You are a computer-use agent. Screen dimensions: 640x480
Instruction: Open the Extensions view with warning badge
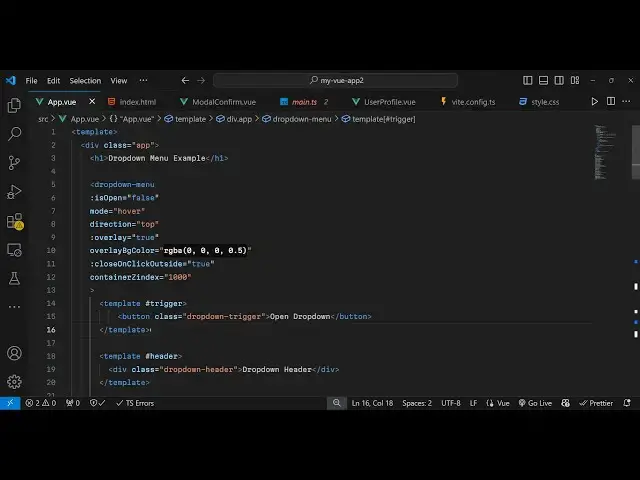point(15,221)
